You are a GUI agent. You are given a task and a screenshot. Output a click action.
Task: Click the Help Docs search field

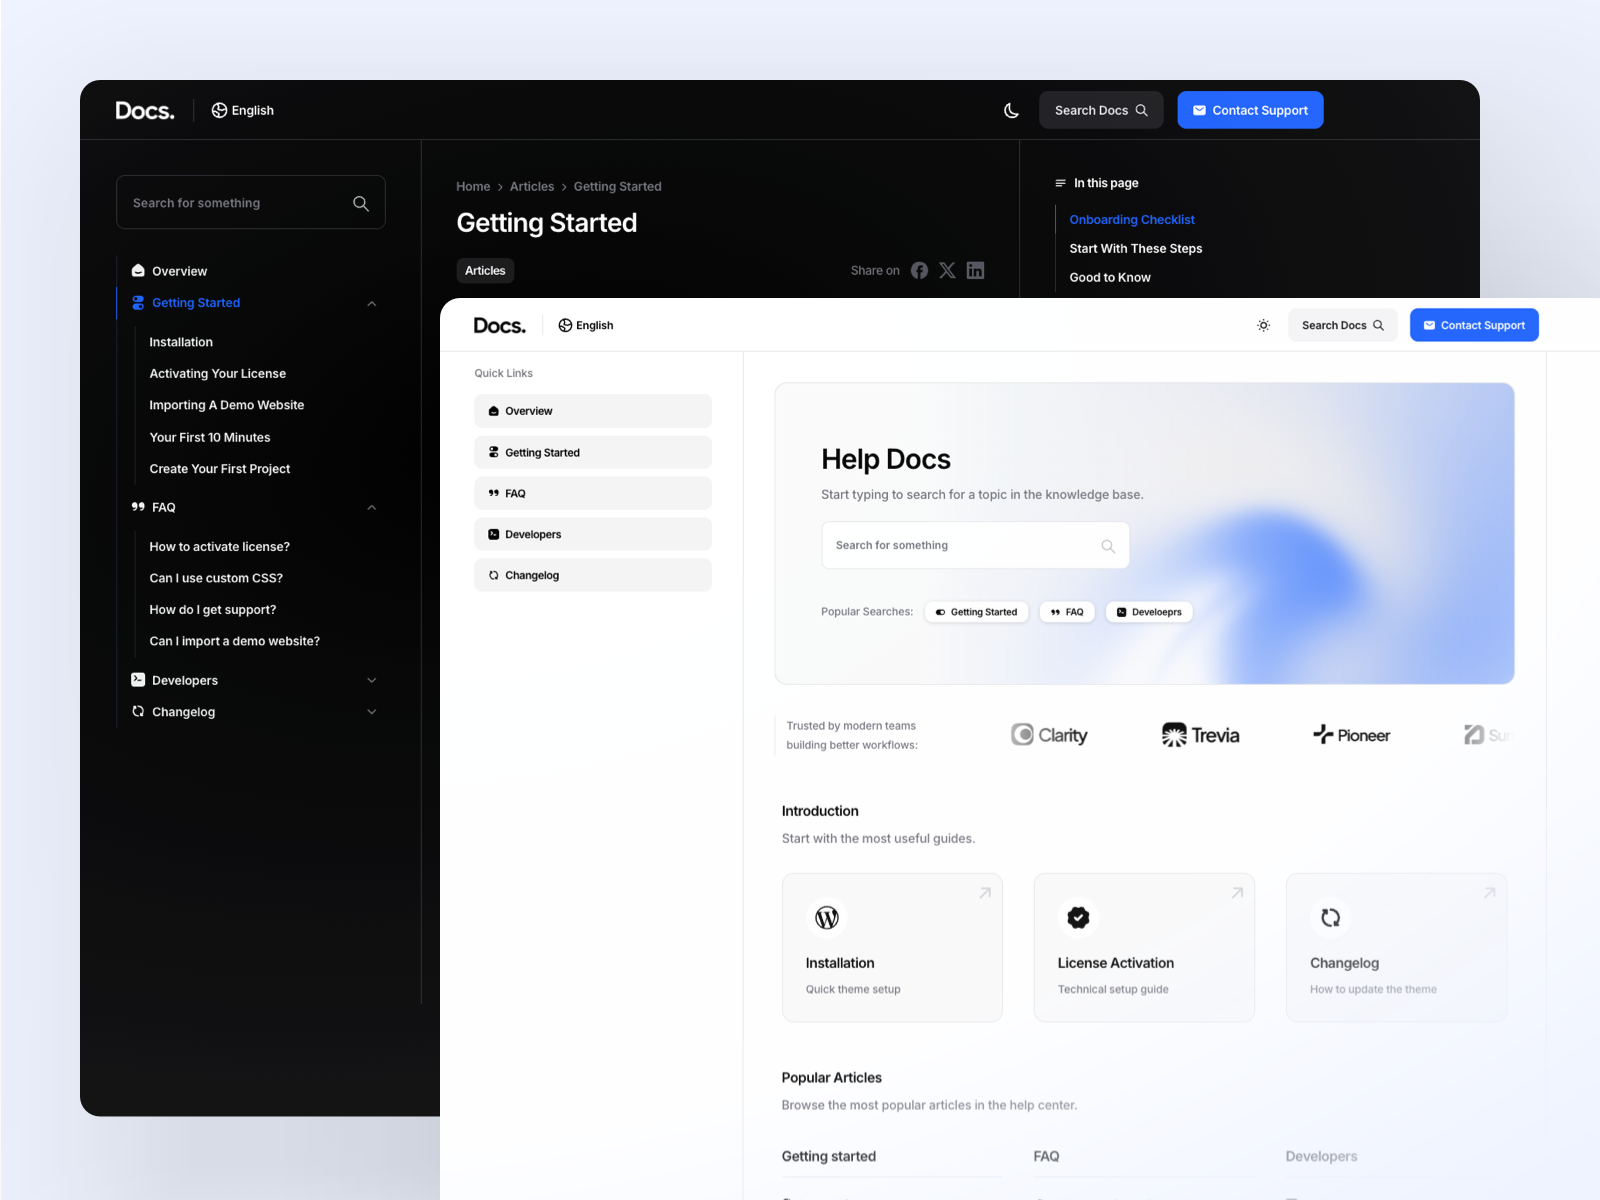975,545
